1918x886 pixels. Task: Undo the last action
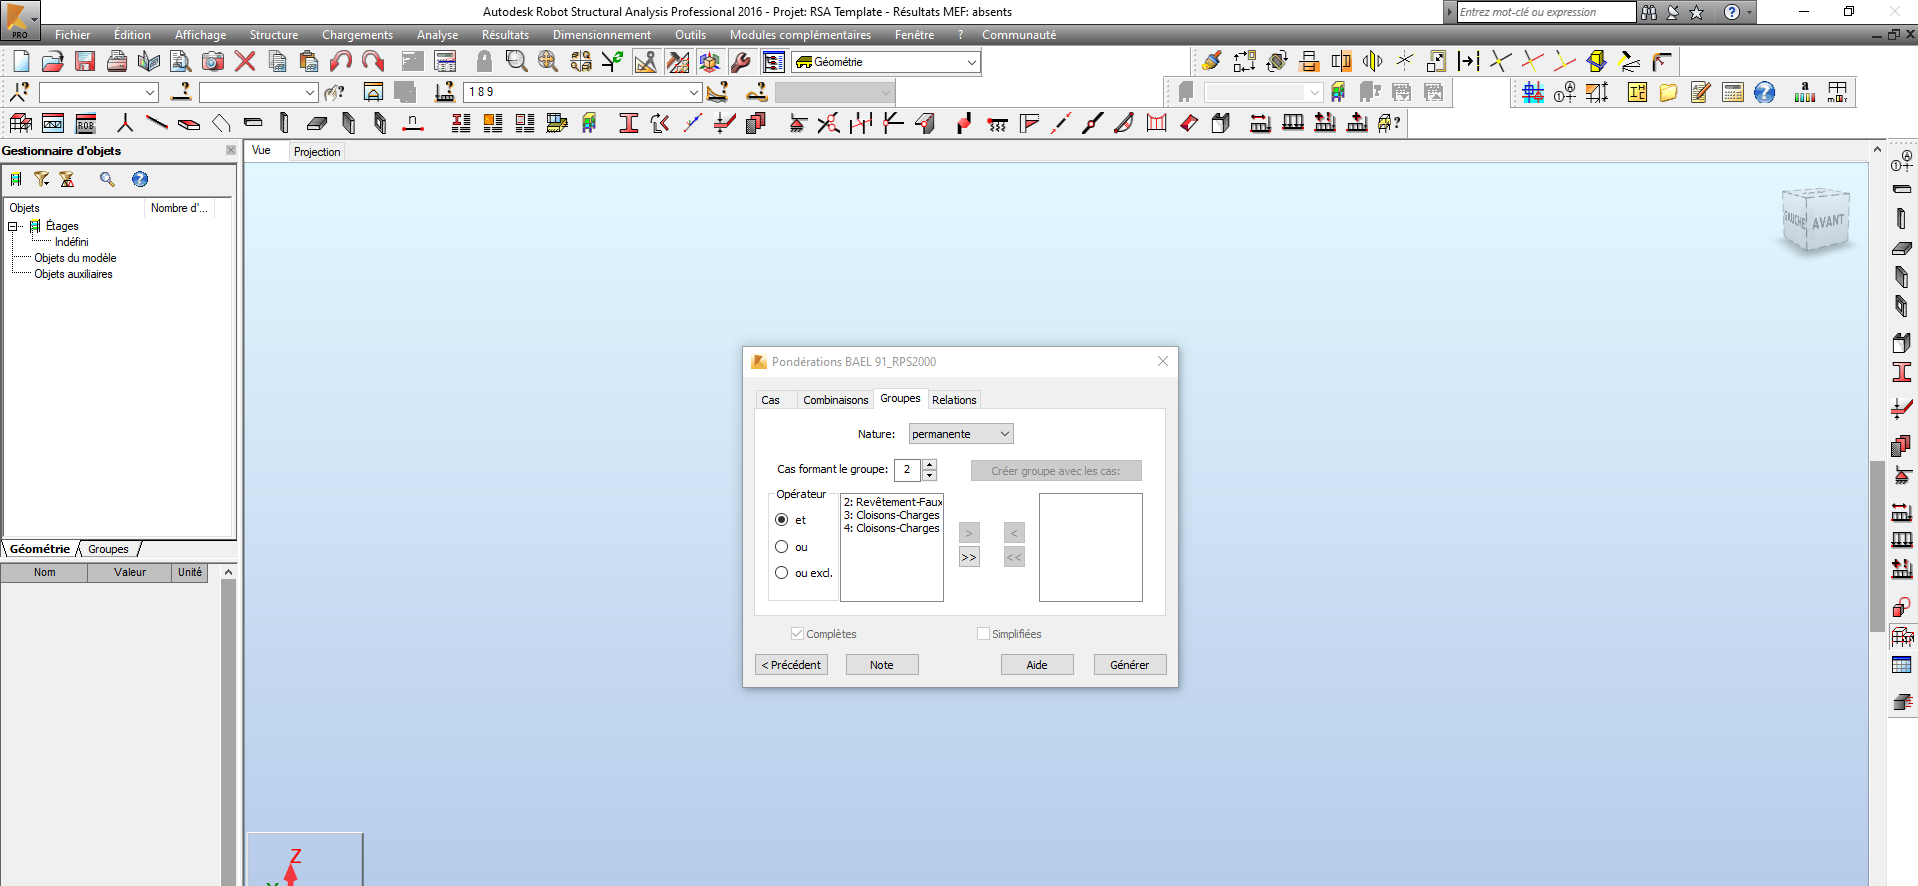click(x=341, y=62)
